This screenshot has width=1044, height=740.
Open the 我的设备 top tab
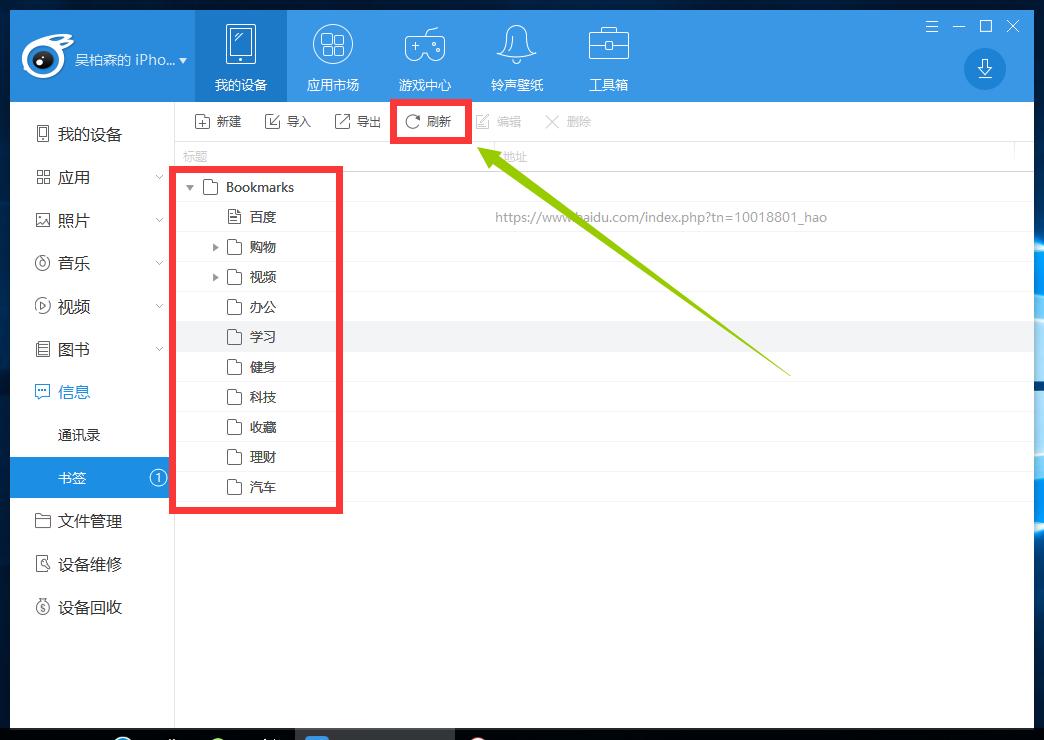(240, 57)
